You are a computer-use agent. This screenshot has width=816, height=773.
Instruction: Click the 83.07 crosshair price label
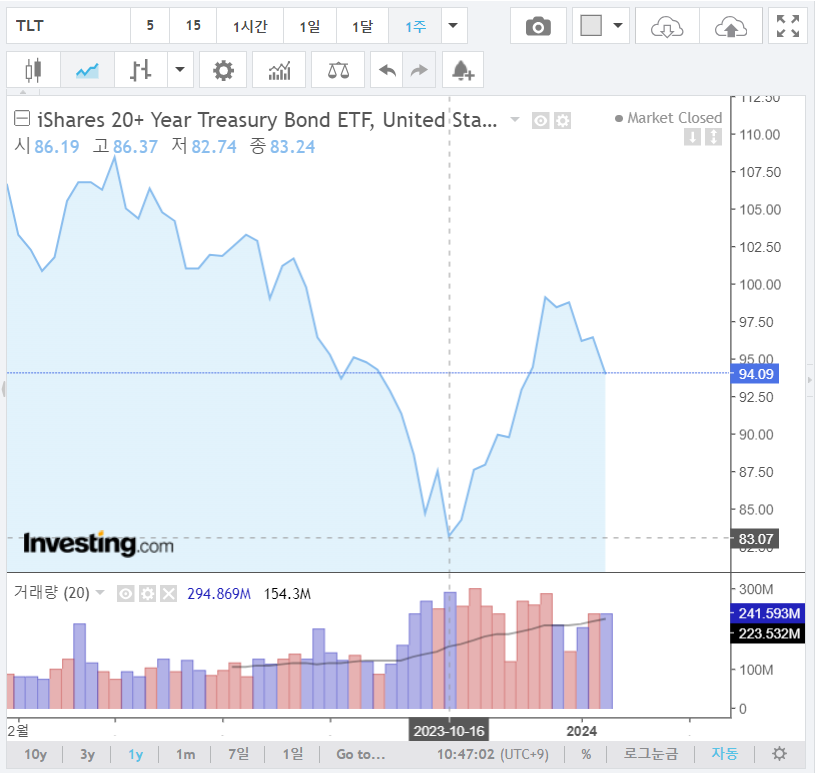pyautogui.click(x=755, y=539)
